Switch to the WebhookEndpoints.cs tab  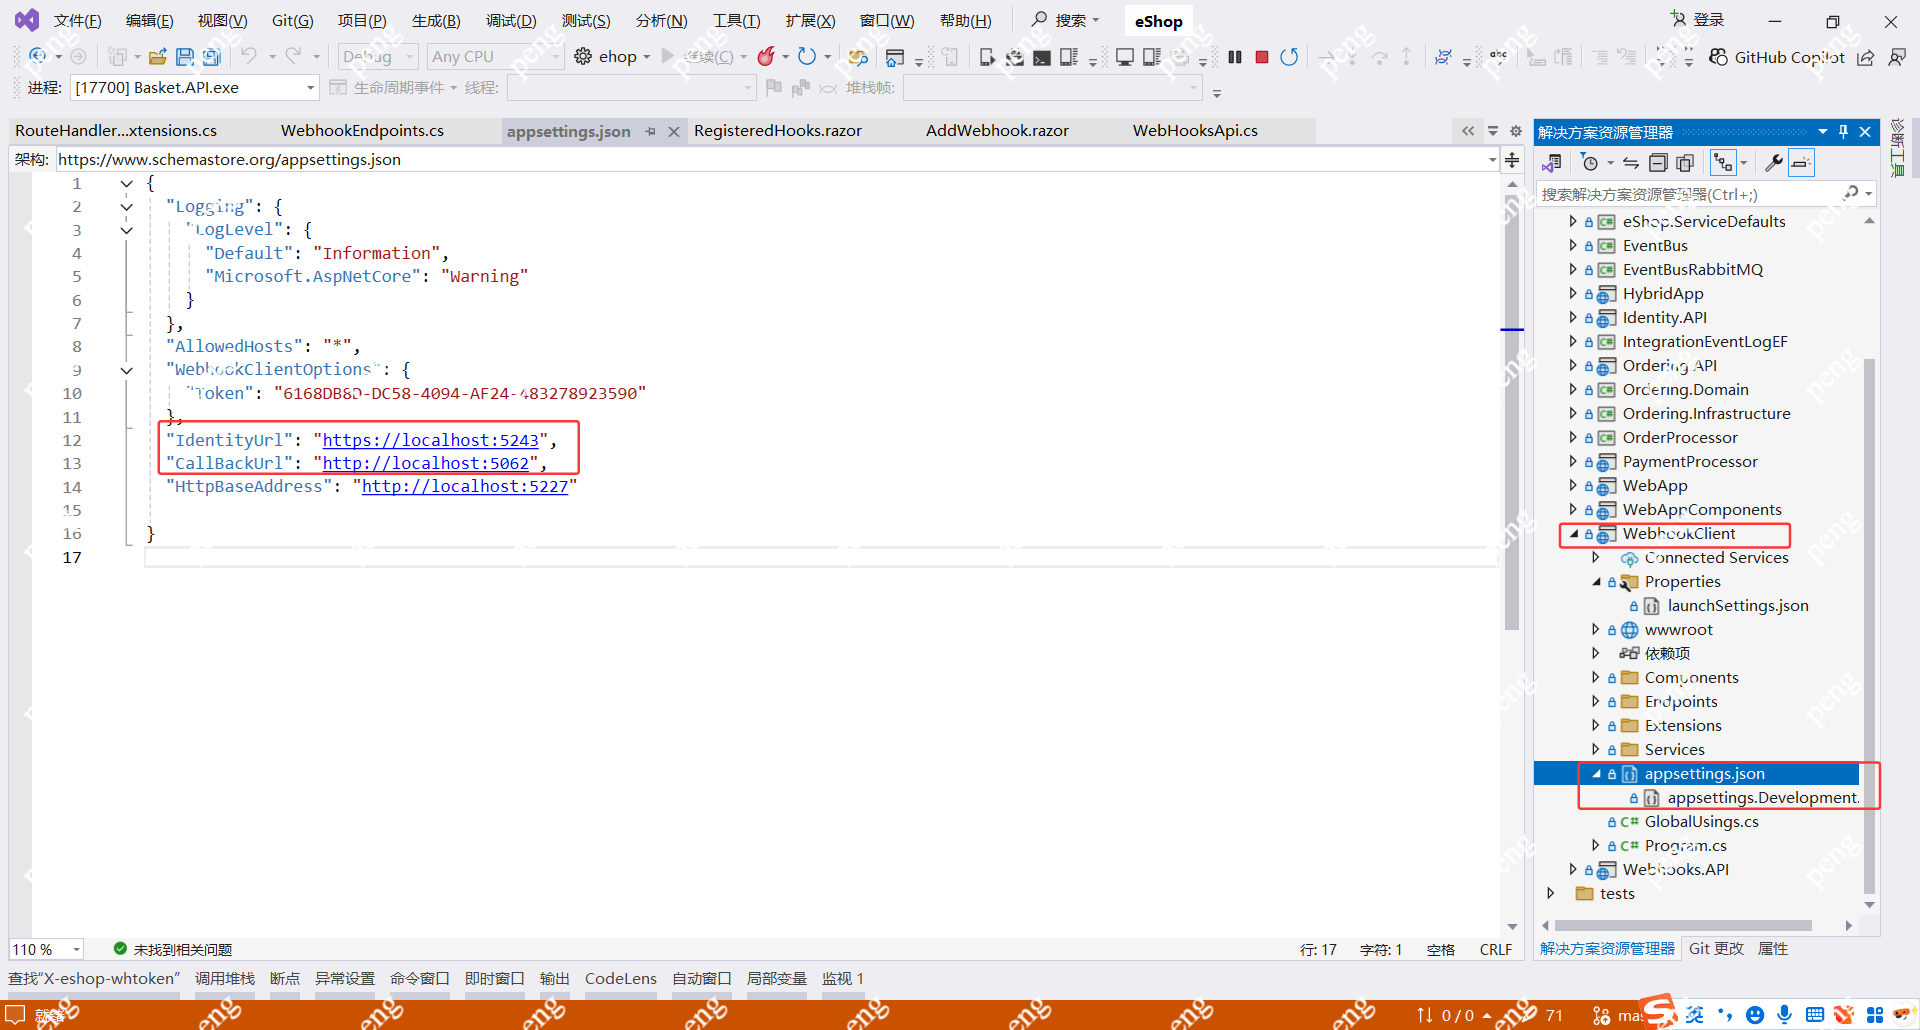[362, 131]
